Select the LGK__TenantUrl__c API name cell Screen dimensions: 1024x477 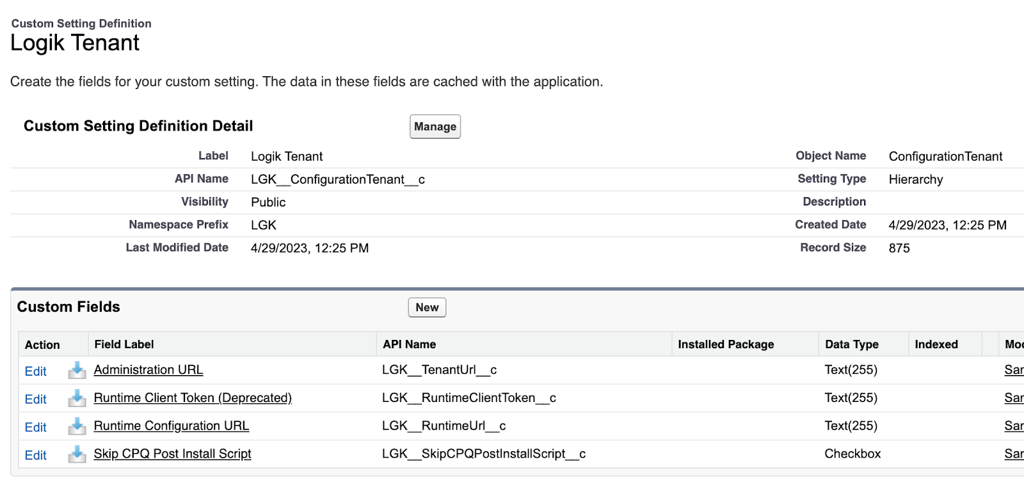(x=440, y=370)
